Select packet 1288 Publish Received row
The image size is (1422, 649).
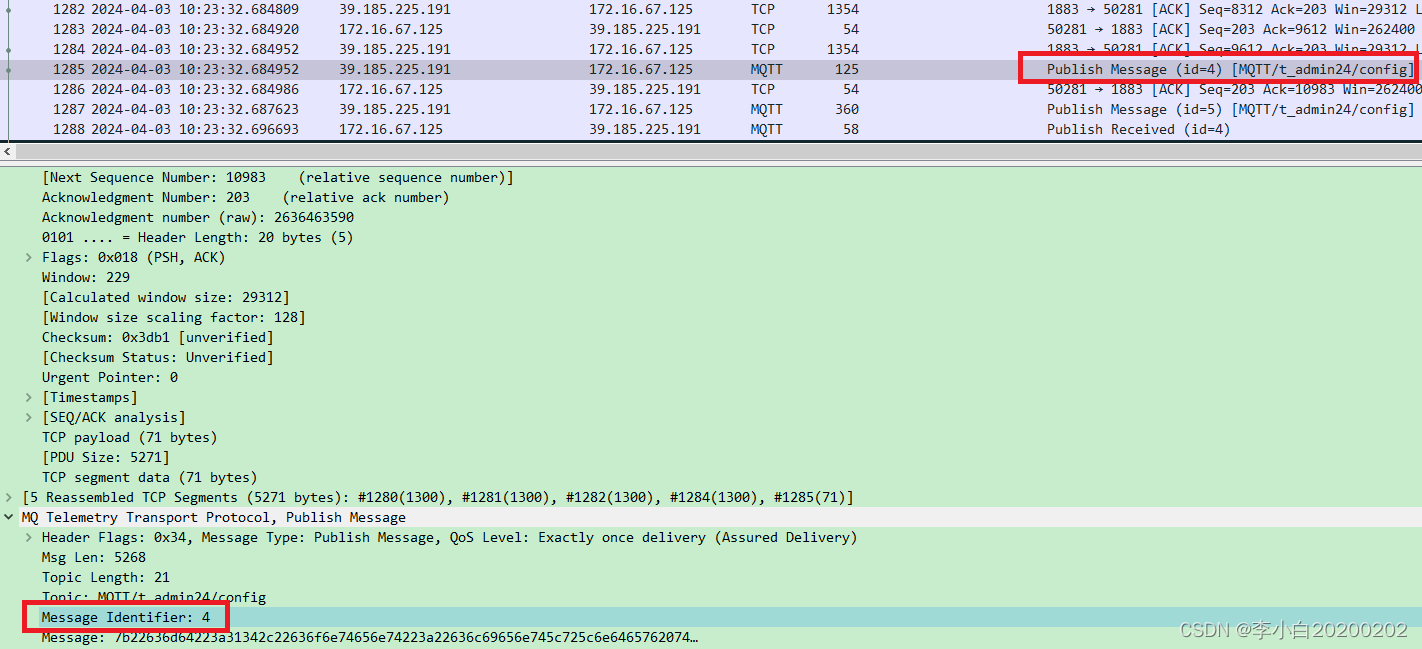(x=400, y=129)
